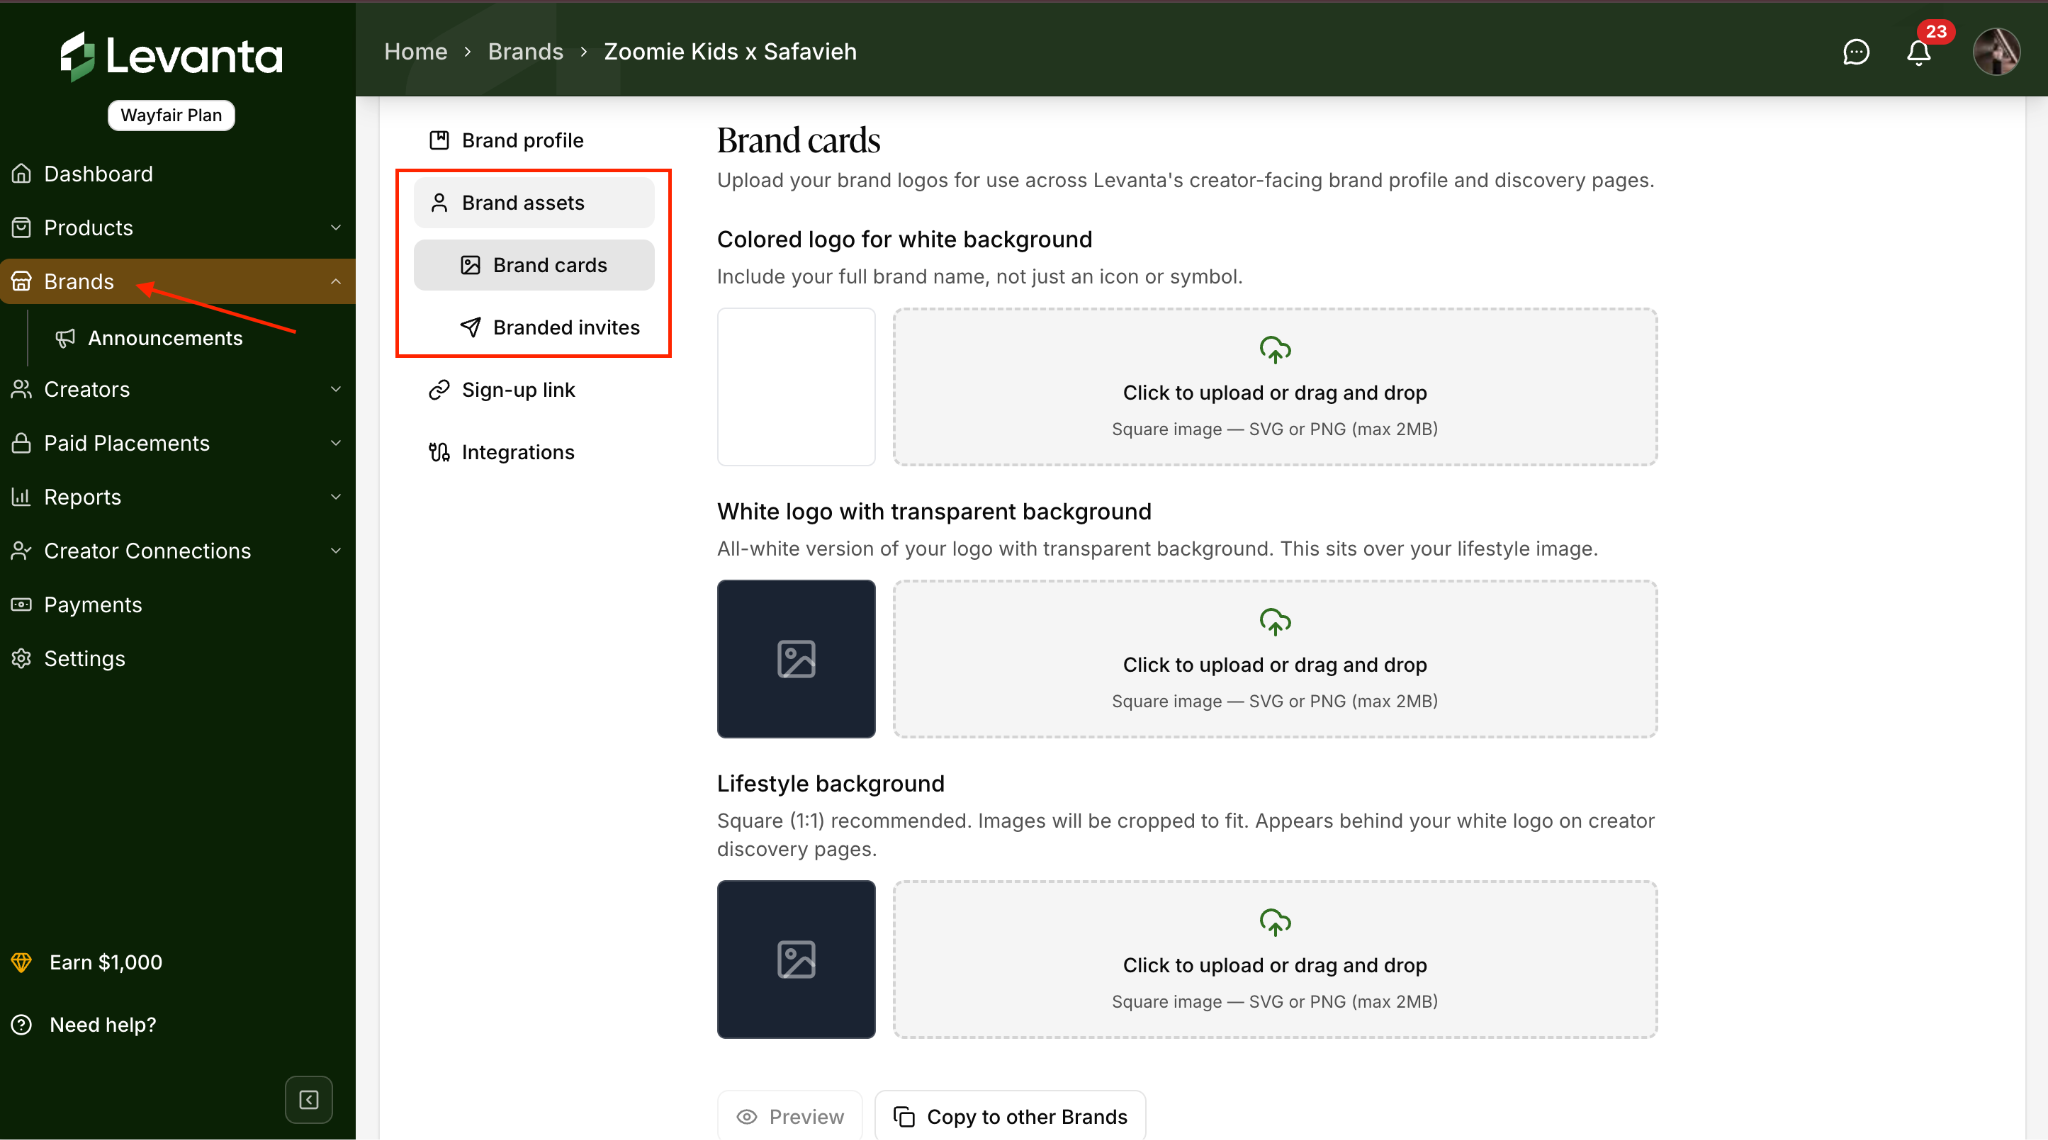The width and height of the screenshot is (2048, 1140).
Task: Open Announcements under Brands
Action: click(165, 338)
